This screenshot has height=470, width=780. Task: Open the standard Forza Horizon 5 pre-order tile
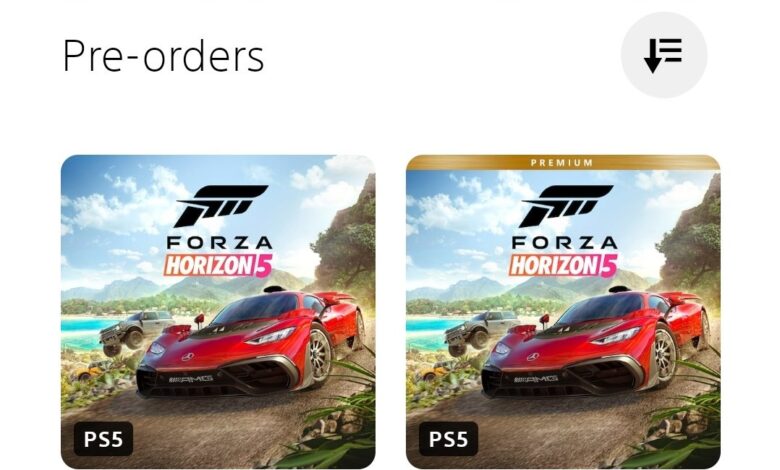218,312
